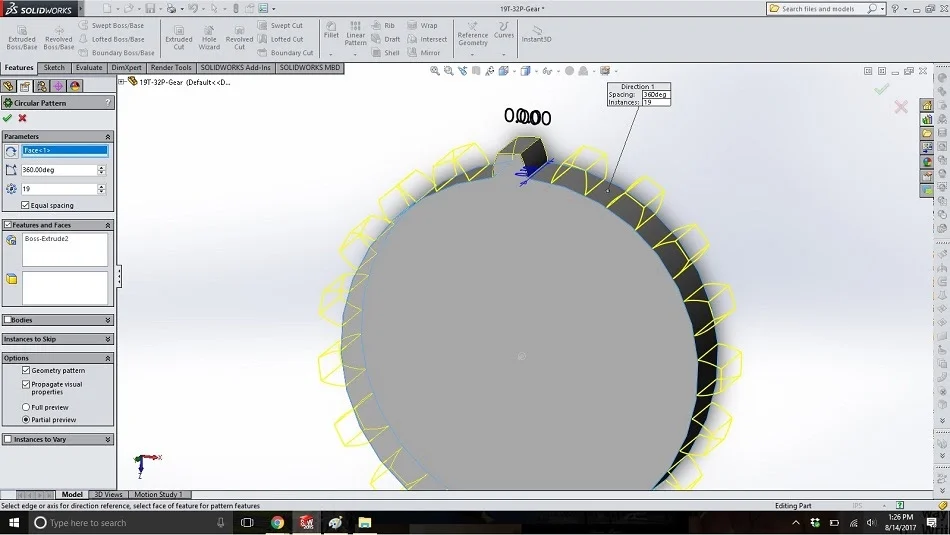Image resolution: width=950 pixels, height=535 pixels.
Task: Open the Curves dropdown arrow
Action: click(x=503, y=55)
